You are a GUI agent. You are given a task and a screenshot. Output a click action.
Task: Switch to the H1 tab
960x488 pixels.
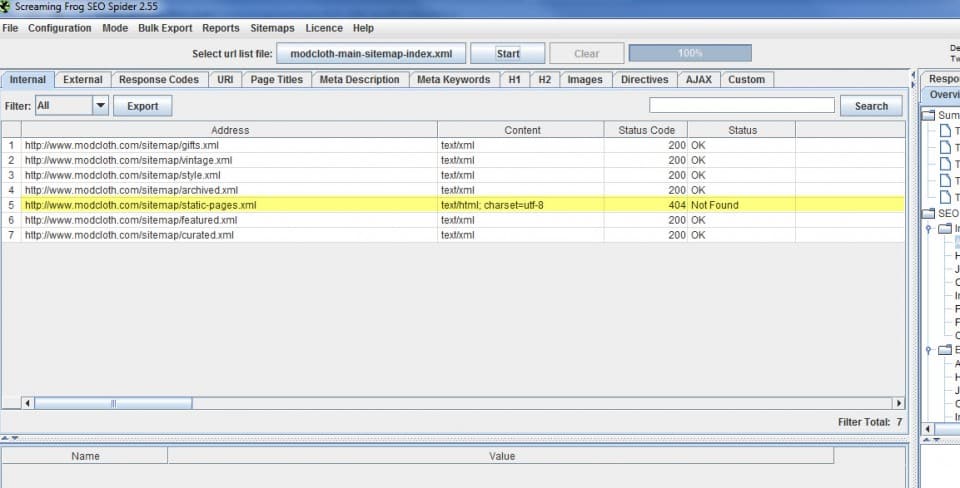pos(515,80)
